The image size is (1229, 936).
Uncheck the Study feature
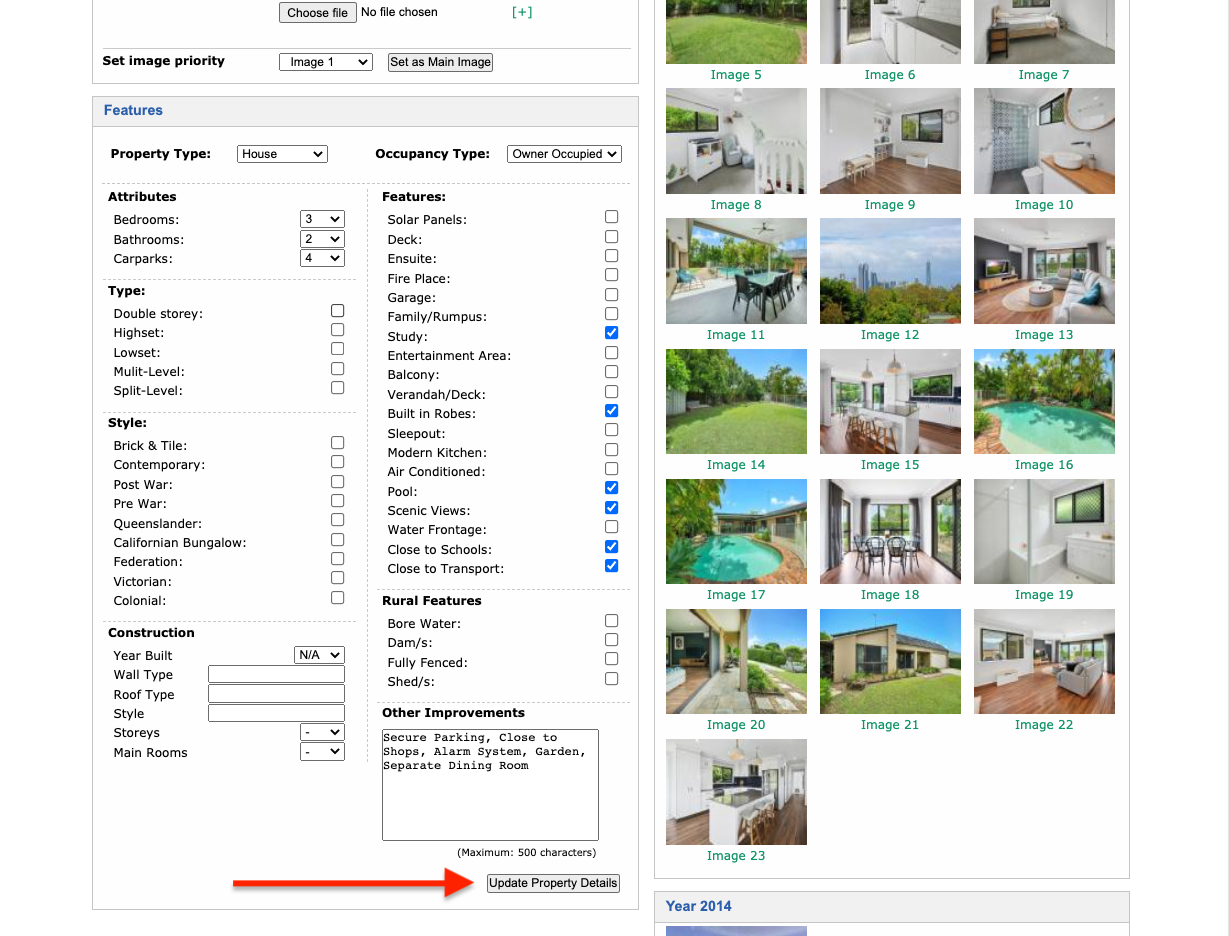pos(611,332)
